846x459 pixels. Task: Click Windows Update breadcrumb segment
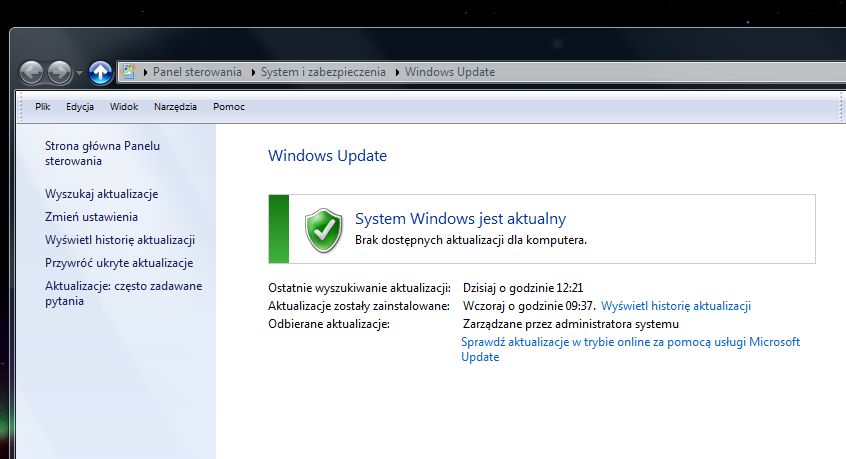[x=450, y=72]
